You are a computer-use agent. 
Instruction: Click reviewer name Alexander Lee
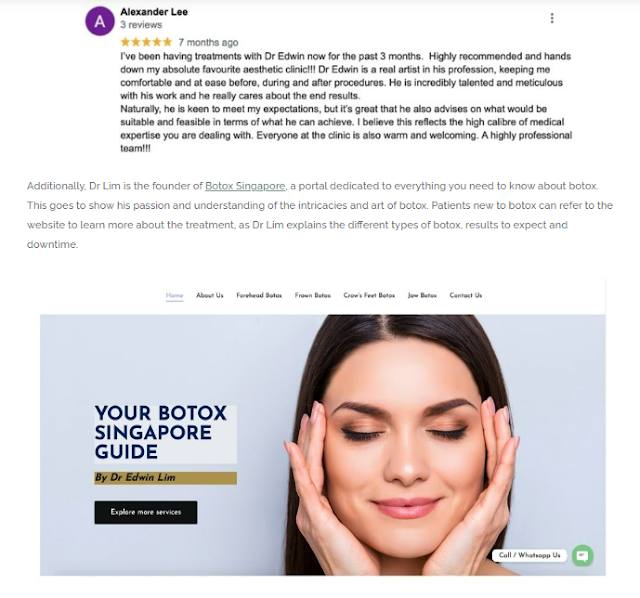(154, 12)
